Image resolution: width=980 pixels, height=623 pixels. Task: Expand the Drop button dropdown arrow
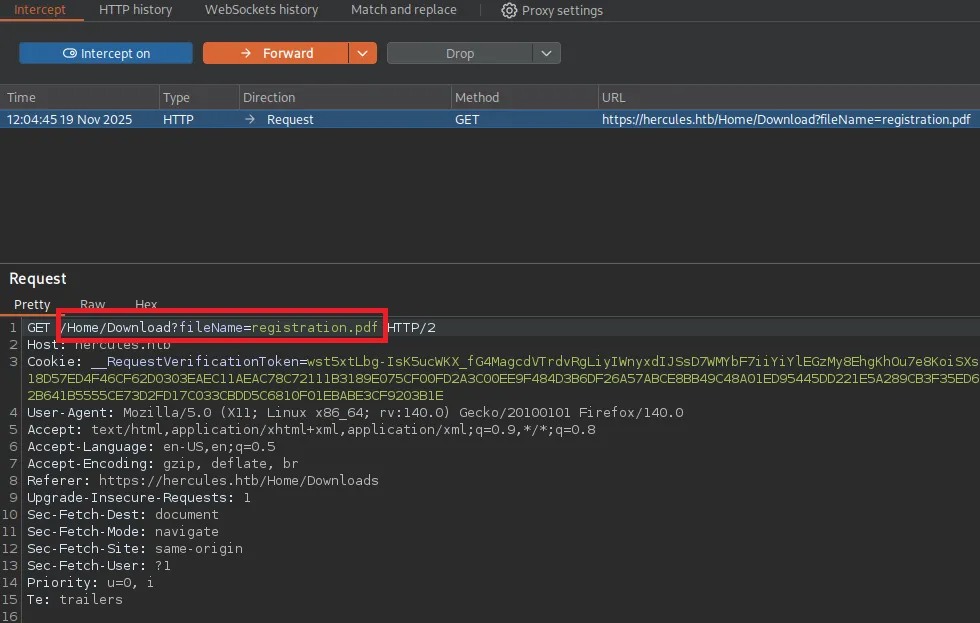(x=546, y=53)
